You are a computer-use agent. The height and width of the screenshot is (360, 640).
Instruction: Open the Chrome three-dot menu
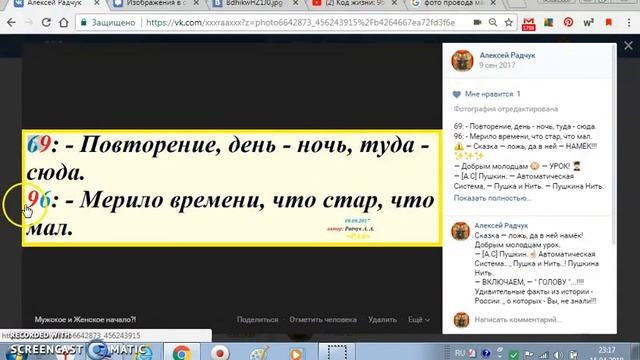(629, 23)
